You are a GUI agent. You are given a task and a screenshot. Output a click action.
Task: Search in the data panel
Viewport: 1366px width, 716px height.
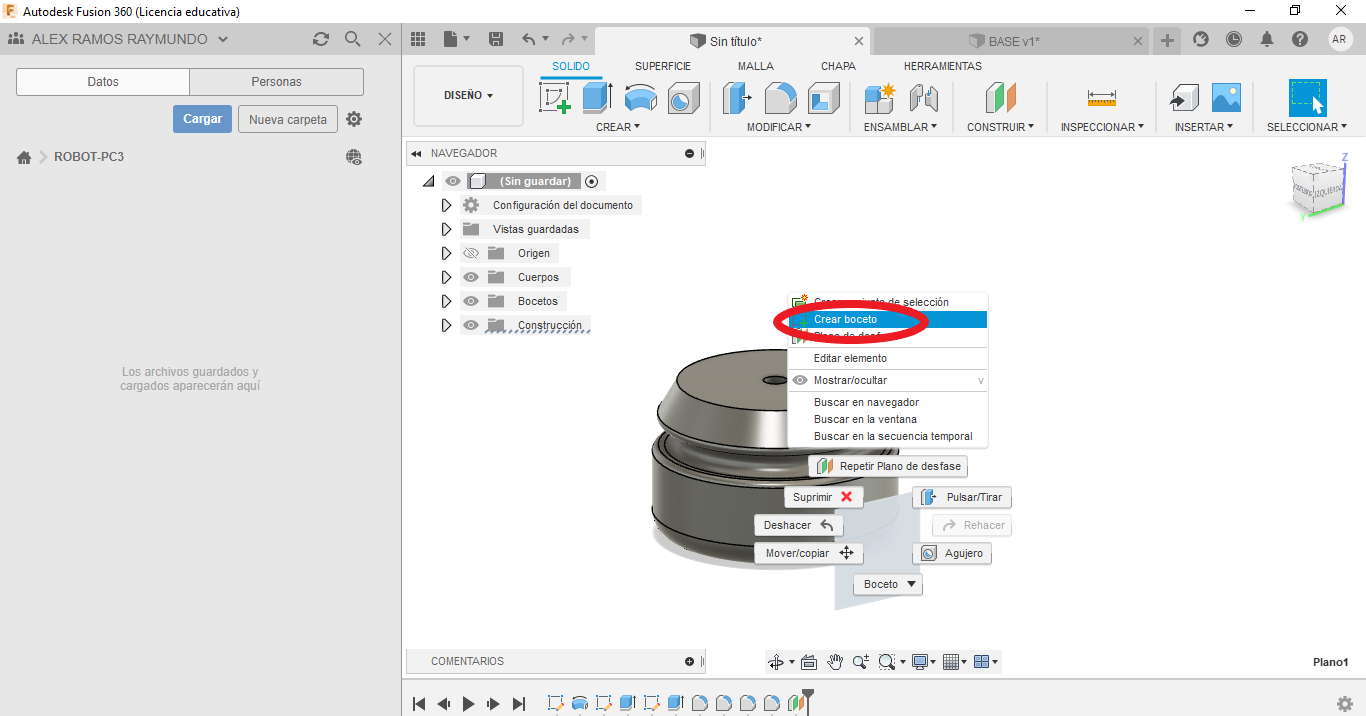point(353,39)
